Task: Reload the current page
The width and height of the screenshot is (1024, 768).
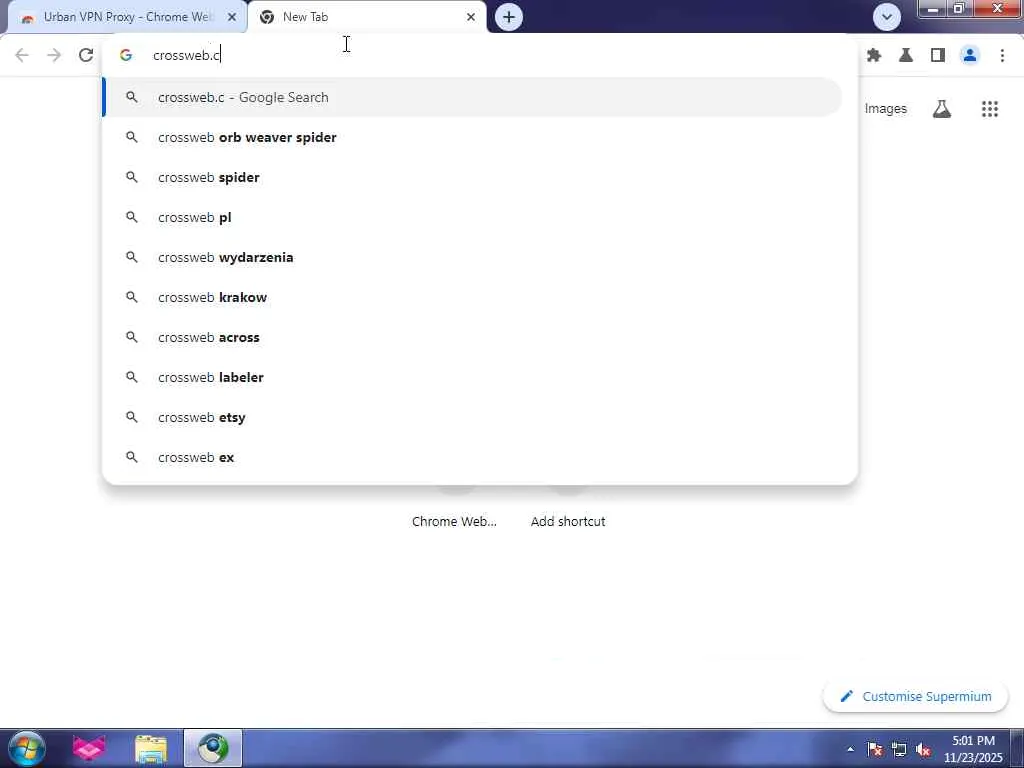Action: 86,56
